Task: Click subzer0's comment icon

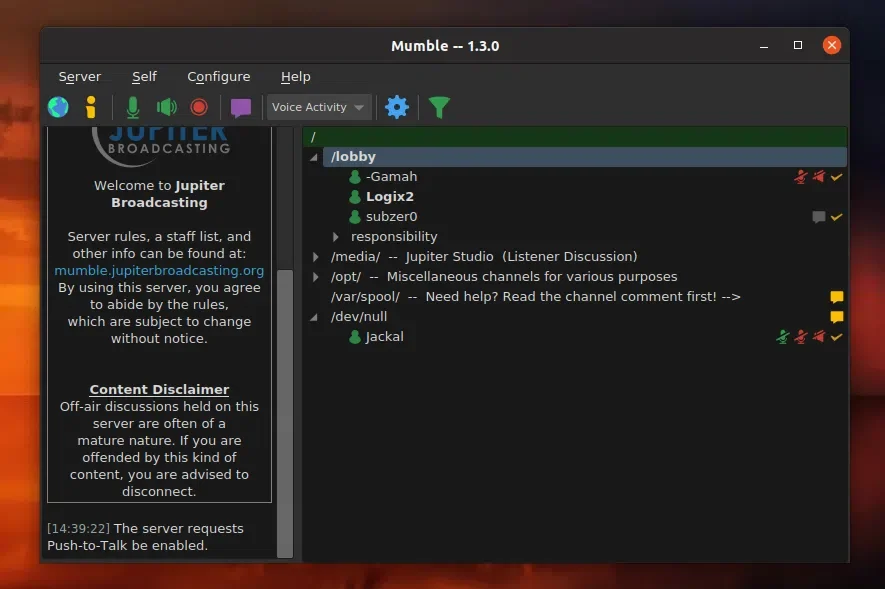Action: click(818, 217)
